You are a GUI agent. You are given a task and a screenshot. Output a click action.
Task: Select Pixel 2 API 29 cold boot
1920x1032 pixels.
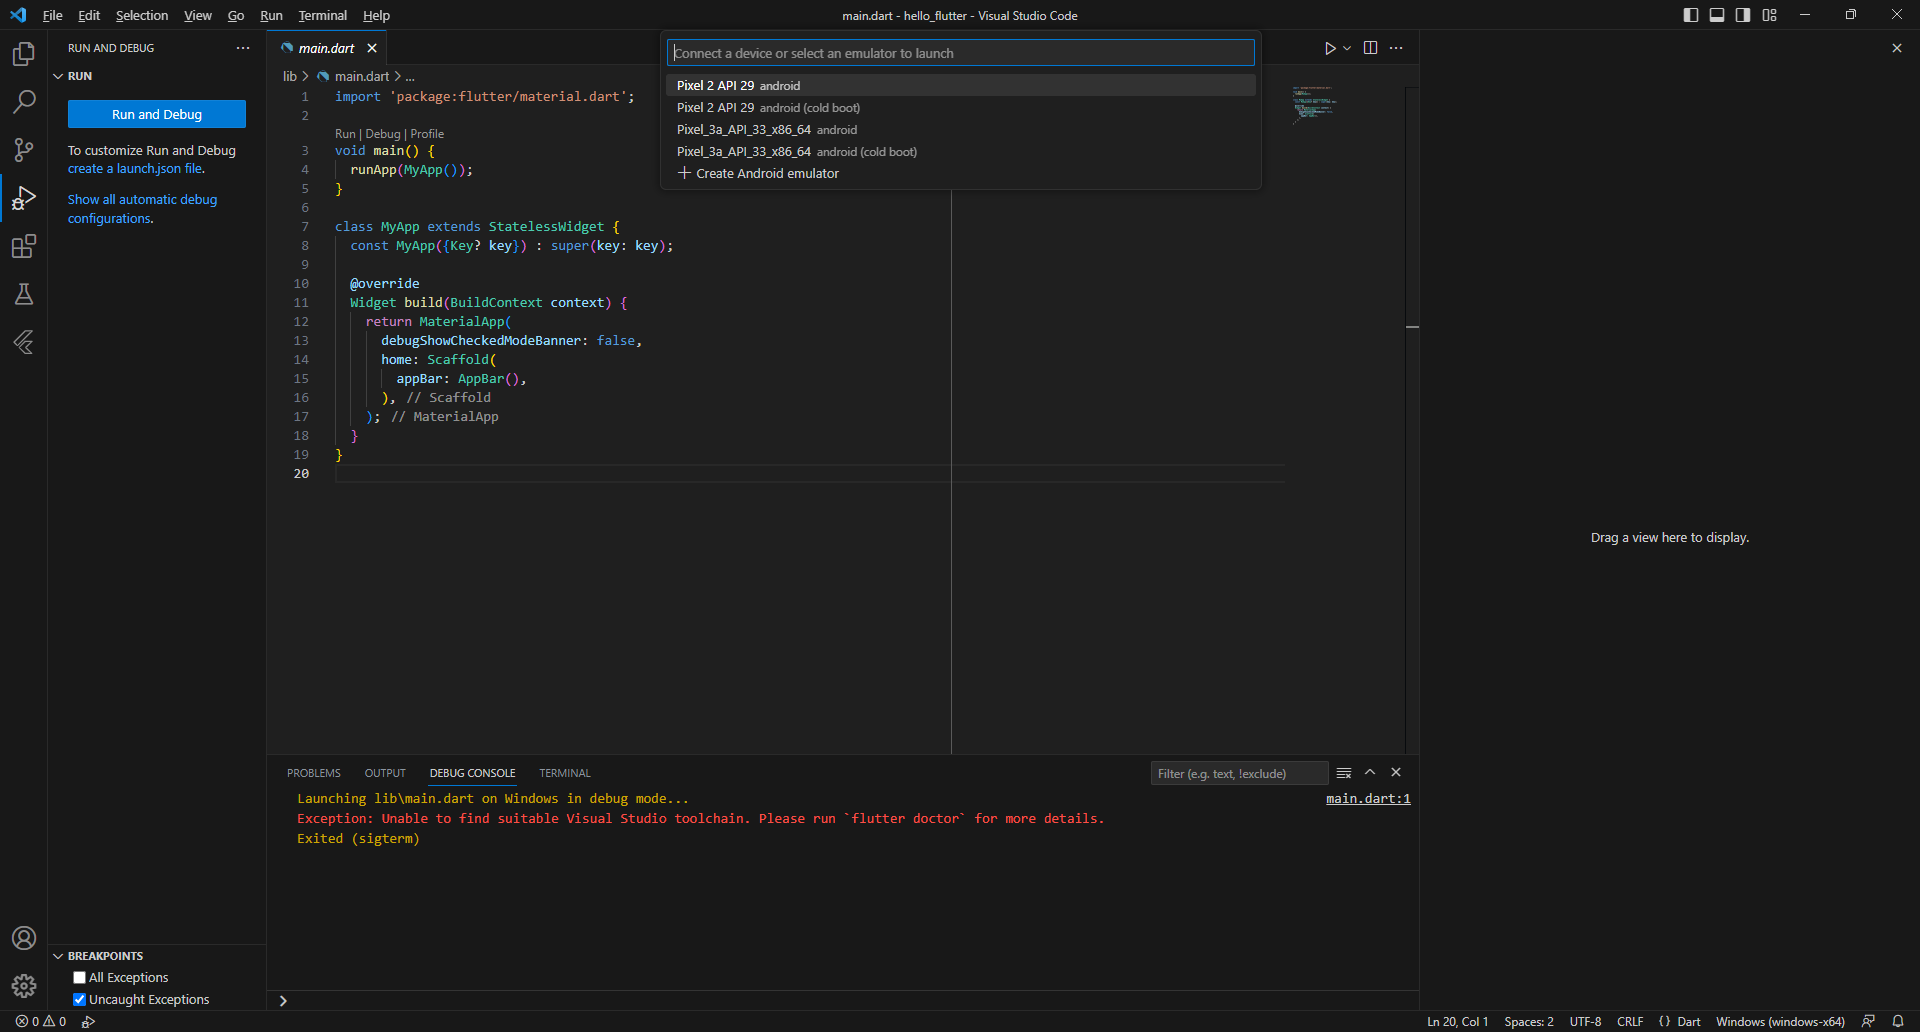(x=961, y=108)
